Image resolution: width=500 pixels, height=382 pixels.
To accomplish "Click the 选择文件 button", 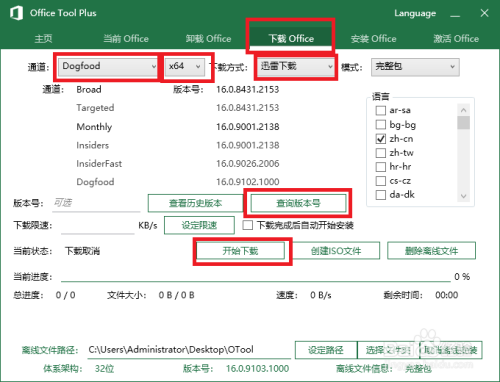I will point(388,350).
